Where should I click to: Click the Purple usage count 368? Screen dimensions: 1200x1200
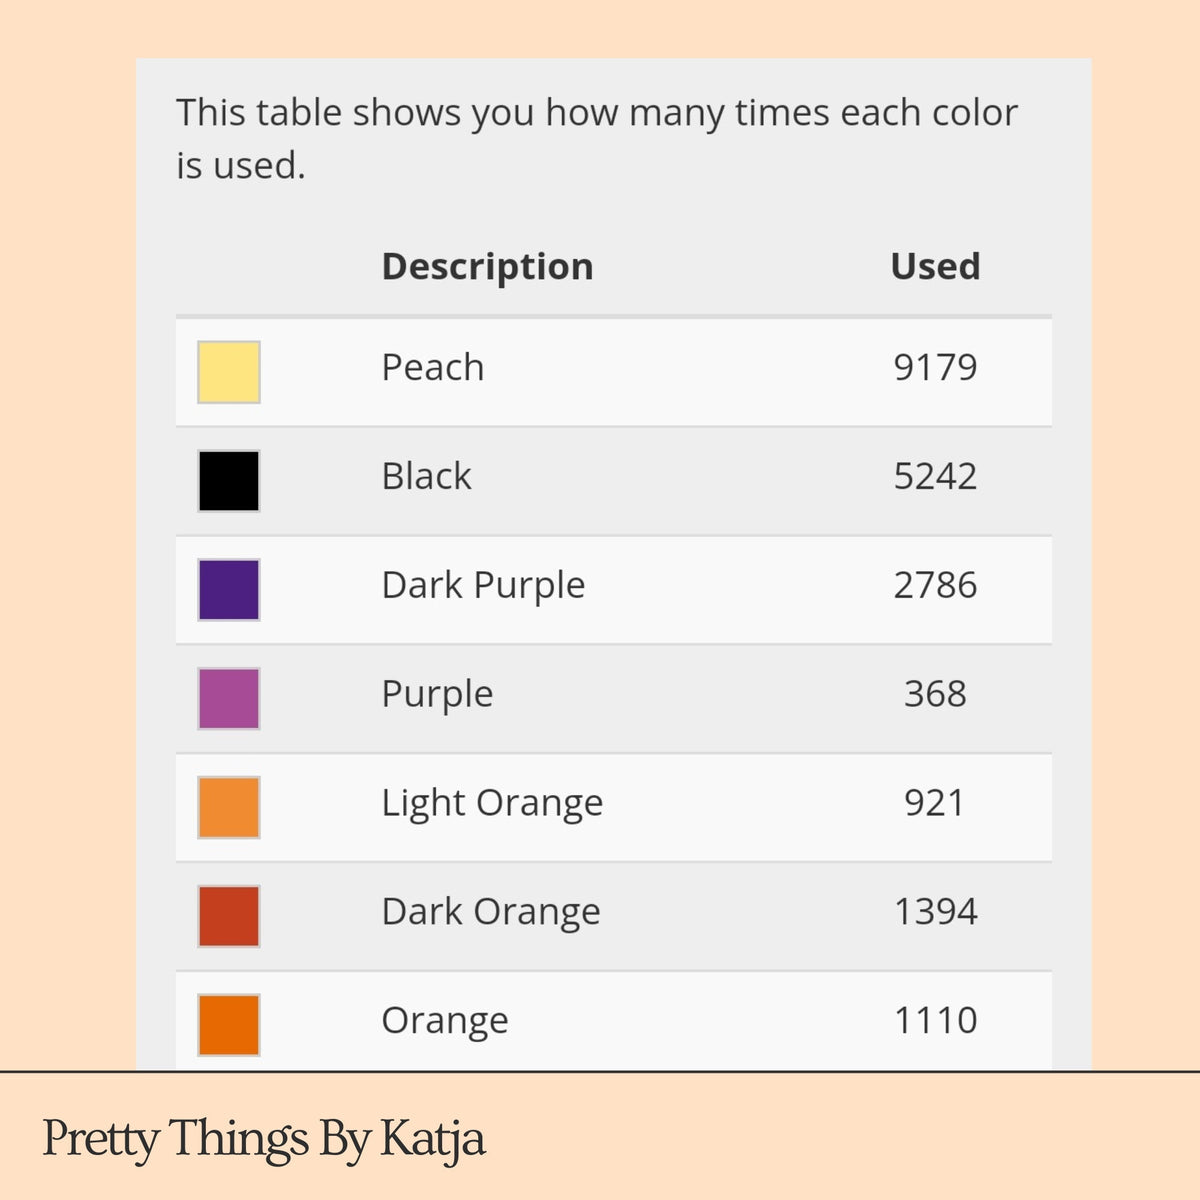pos(935,694)
